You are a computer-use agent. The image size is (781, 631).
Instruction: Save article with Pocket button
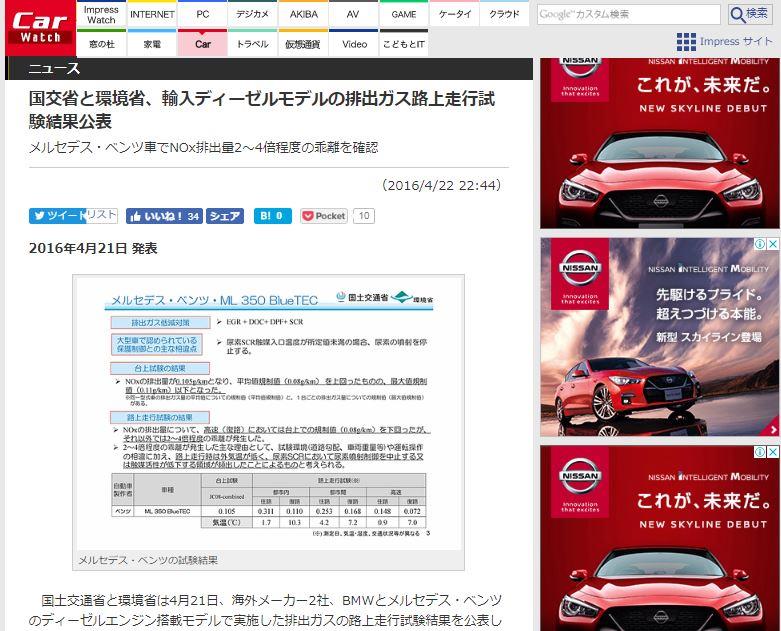[324, 216]
